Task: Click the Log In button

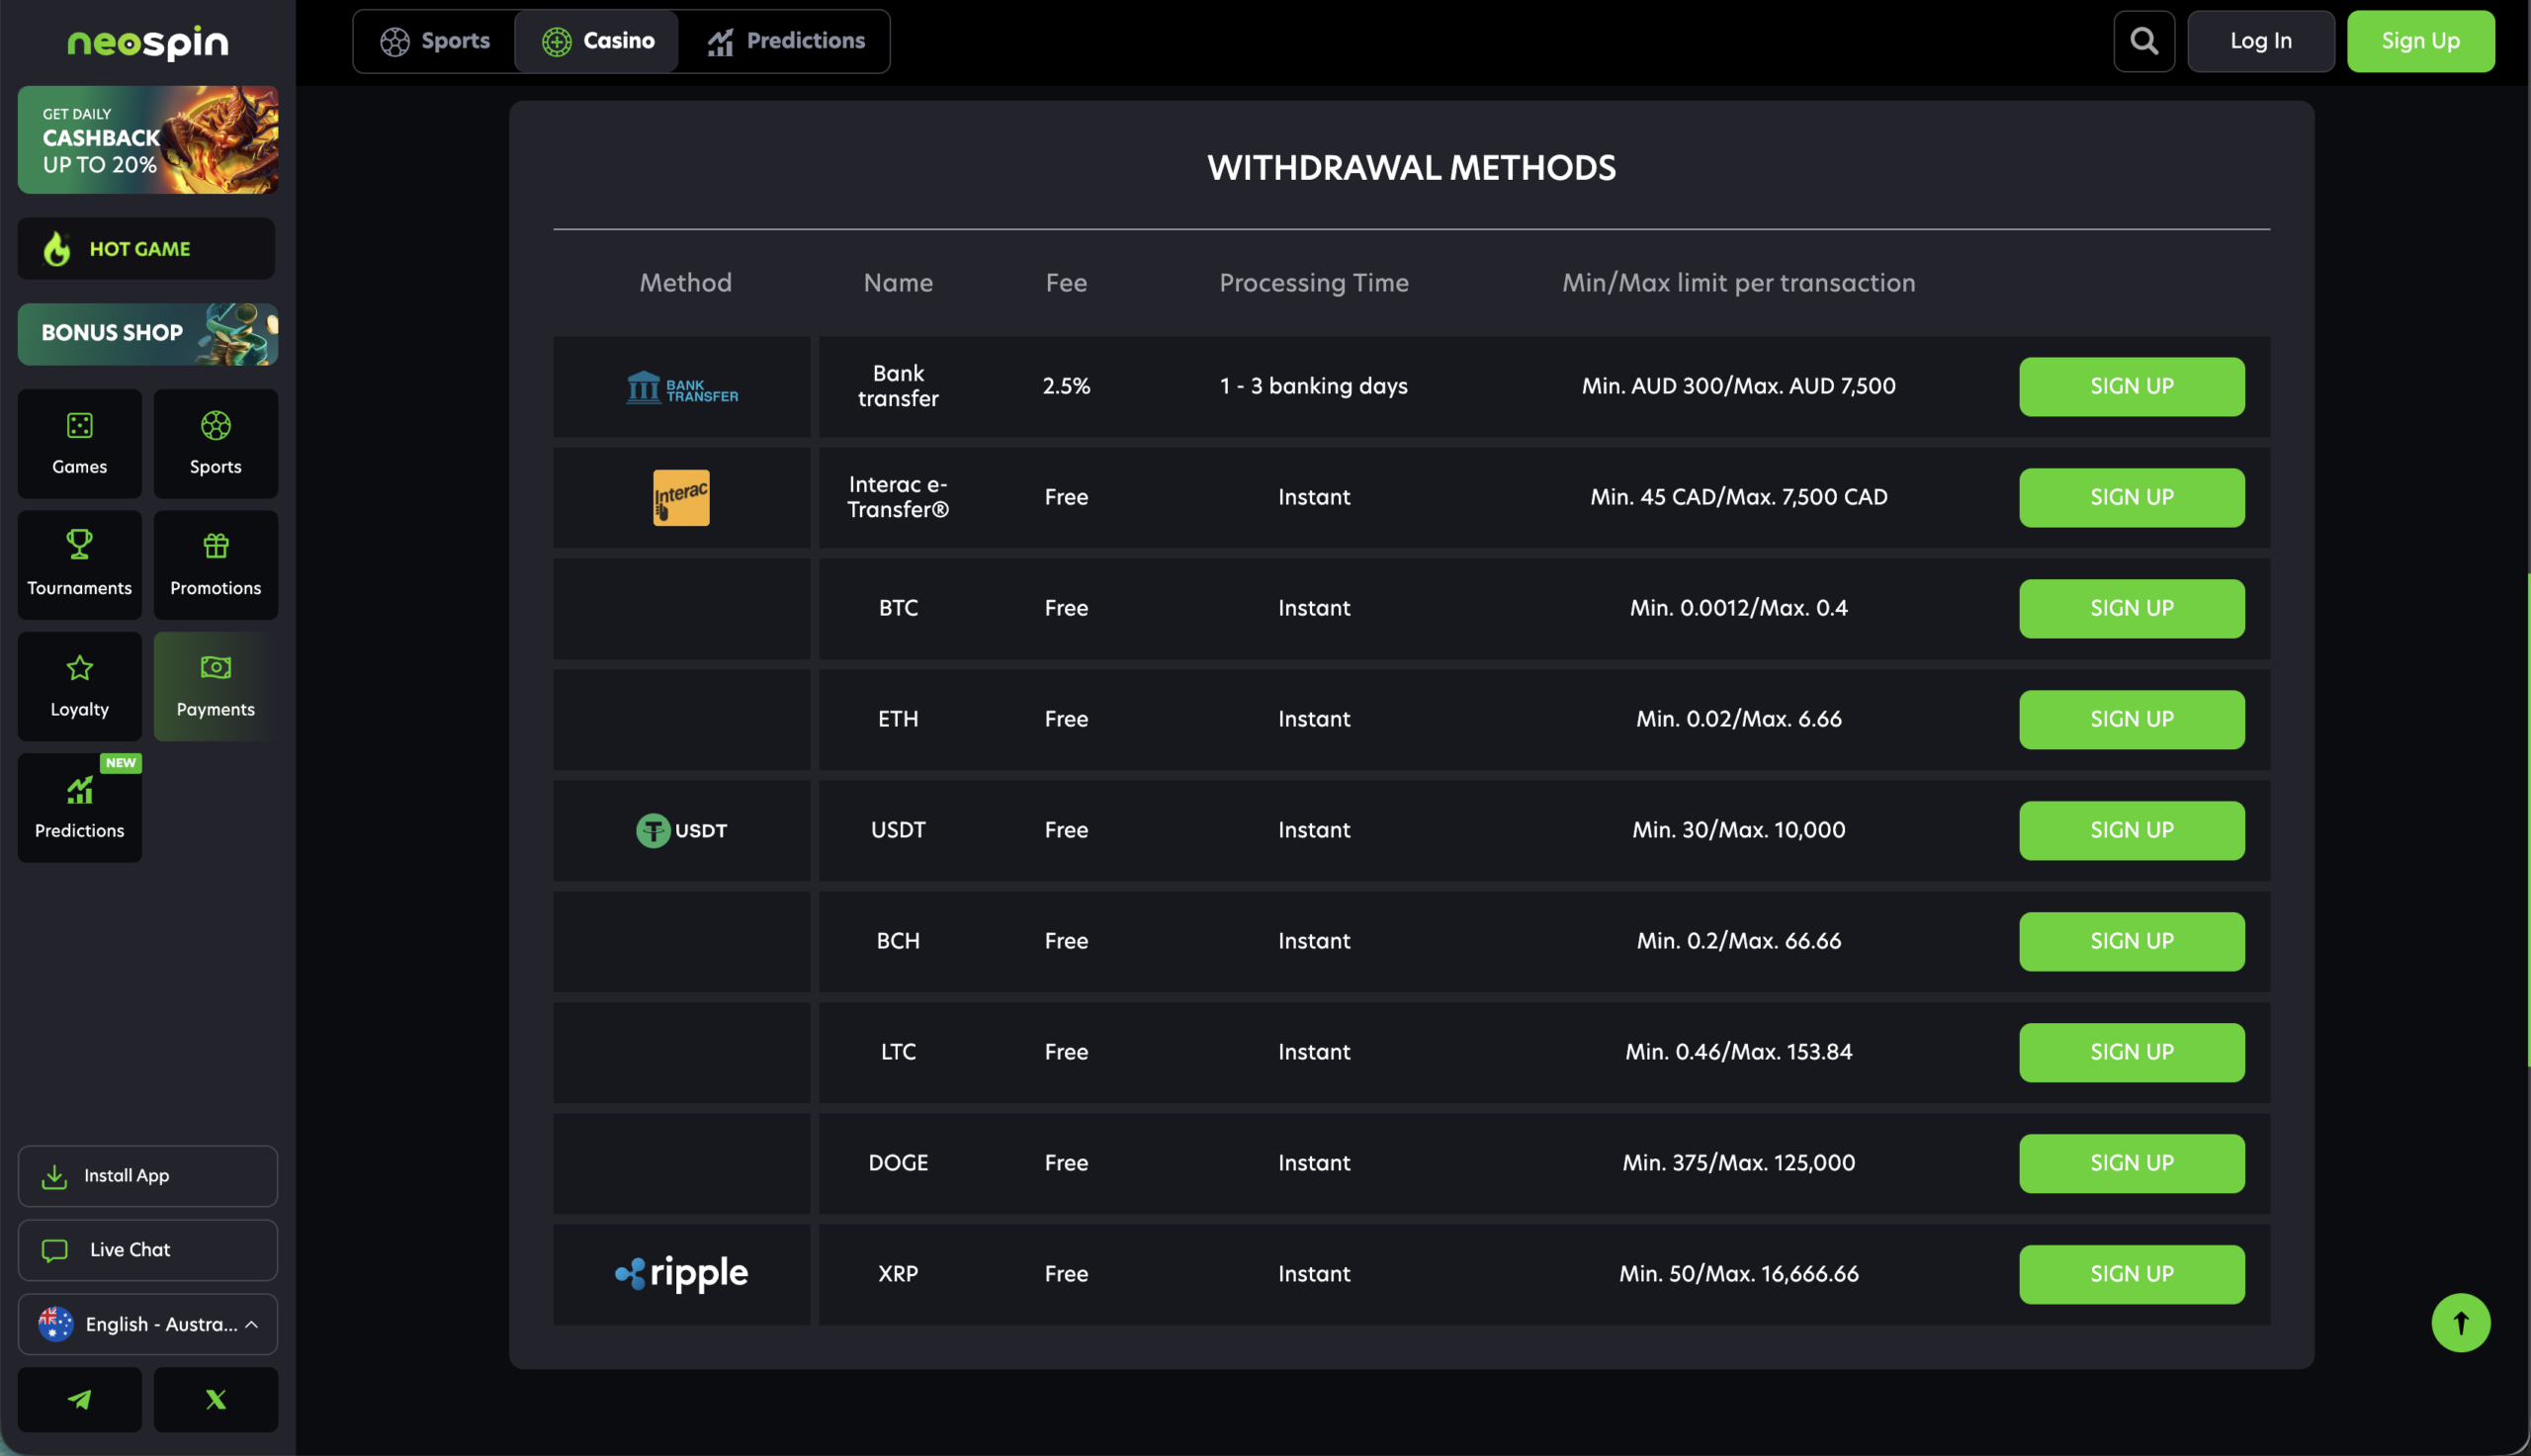Action: click(2261, 41)
